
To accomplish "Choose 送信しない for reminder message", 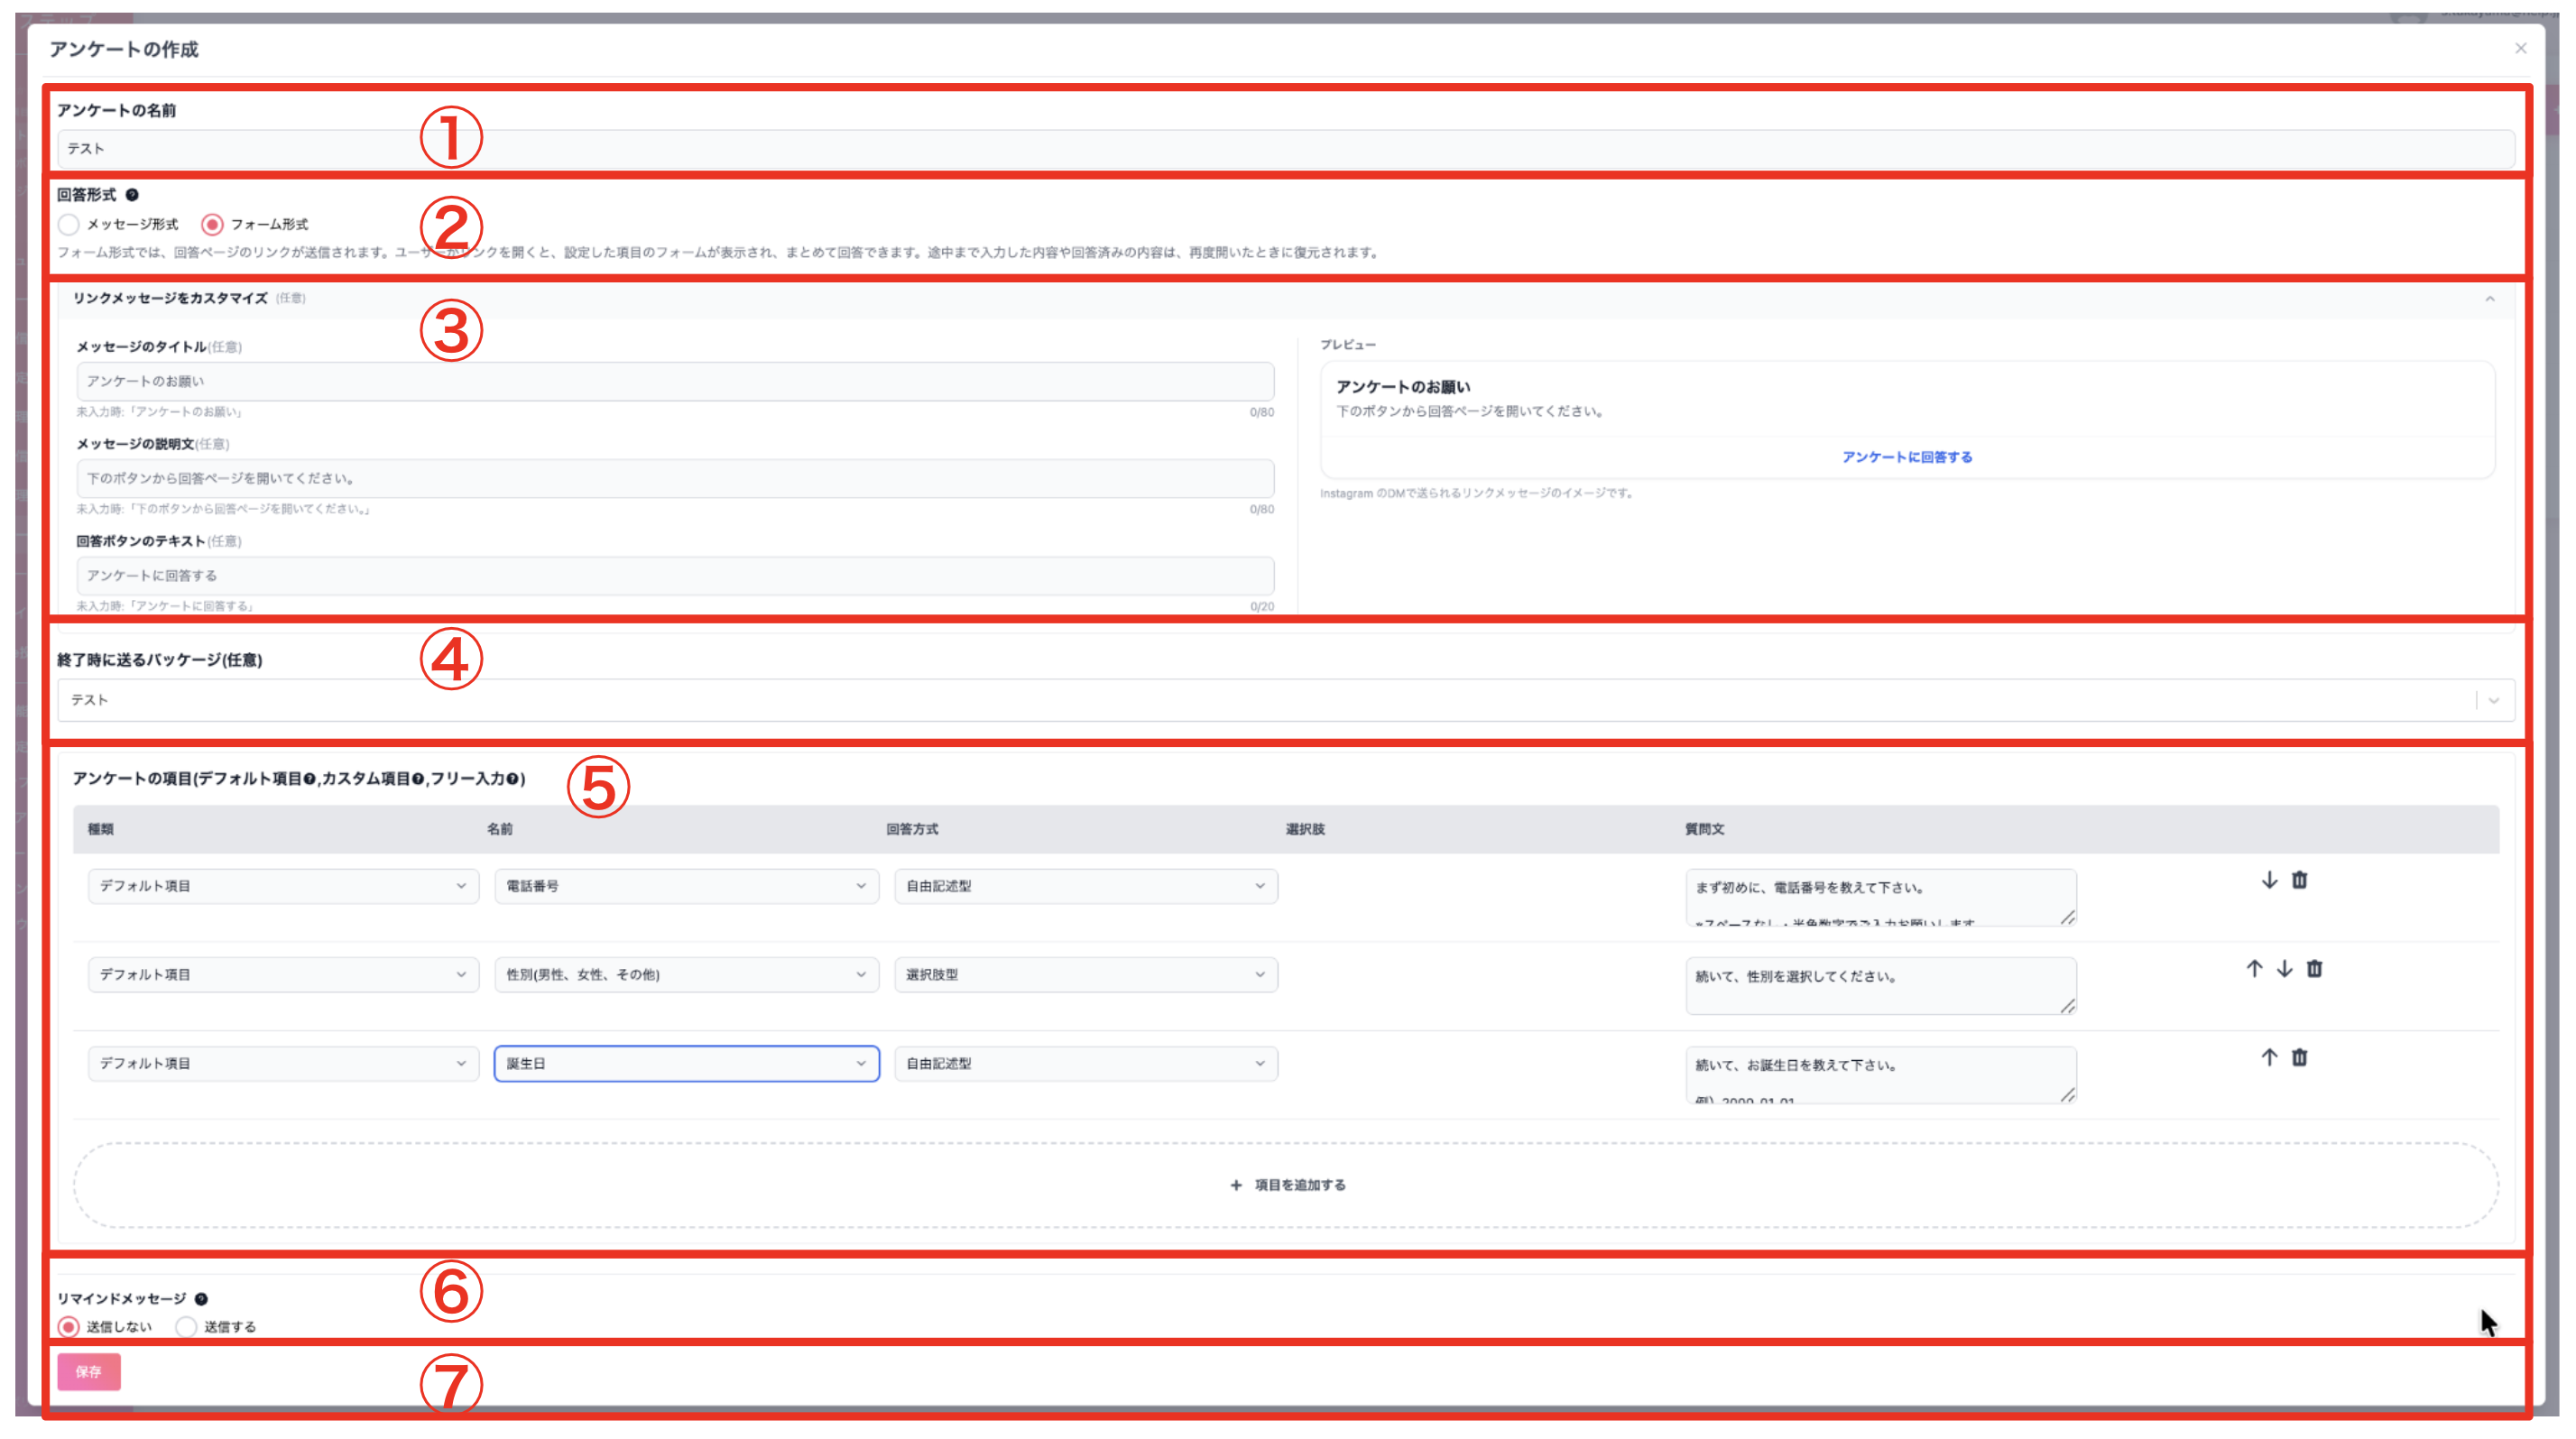I will pos(68,1326).
